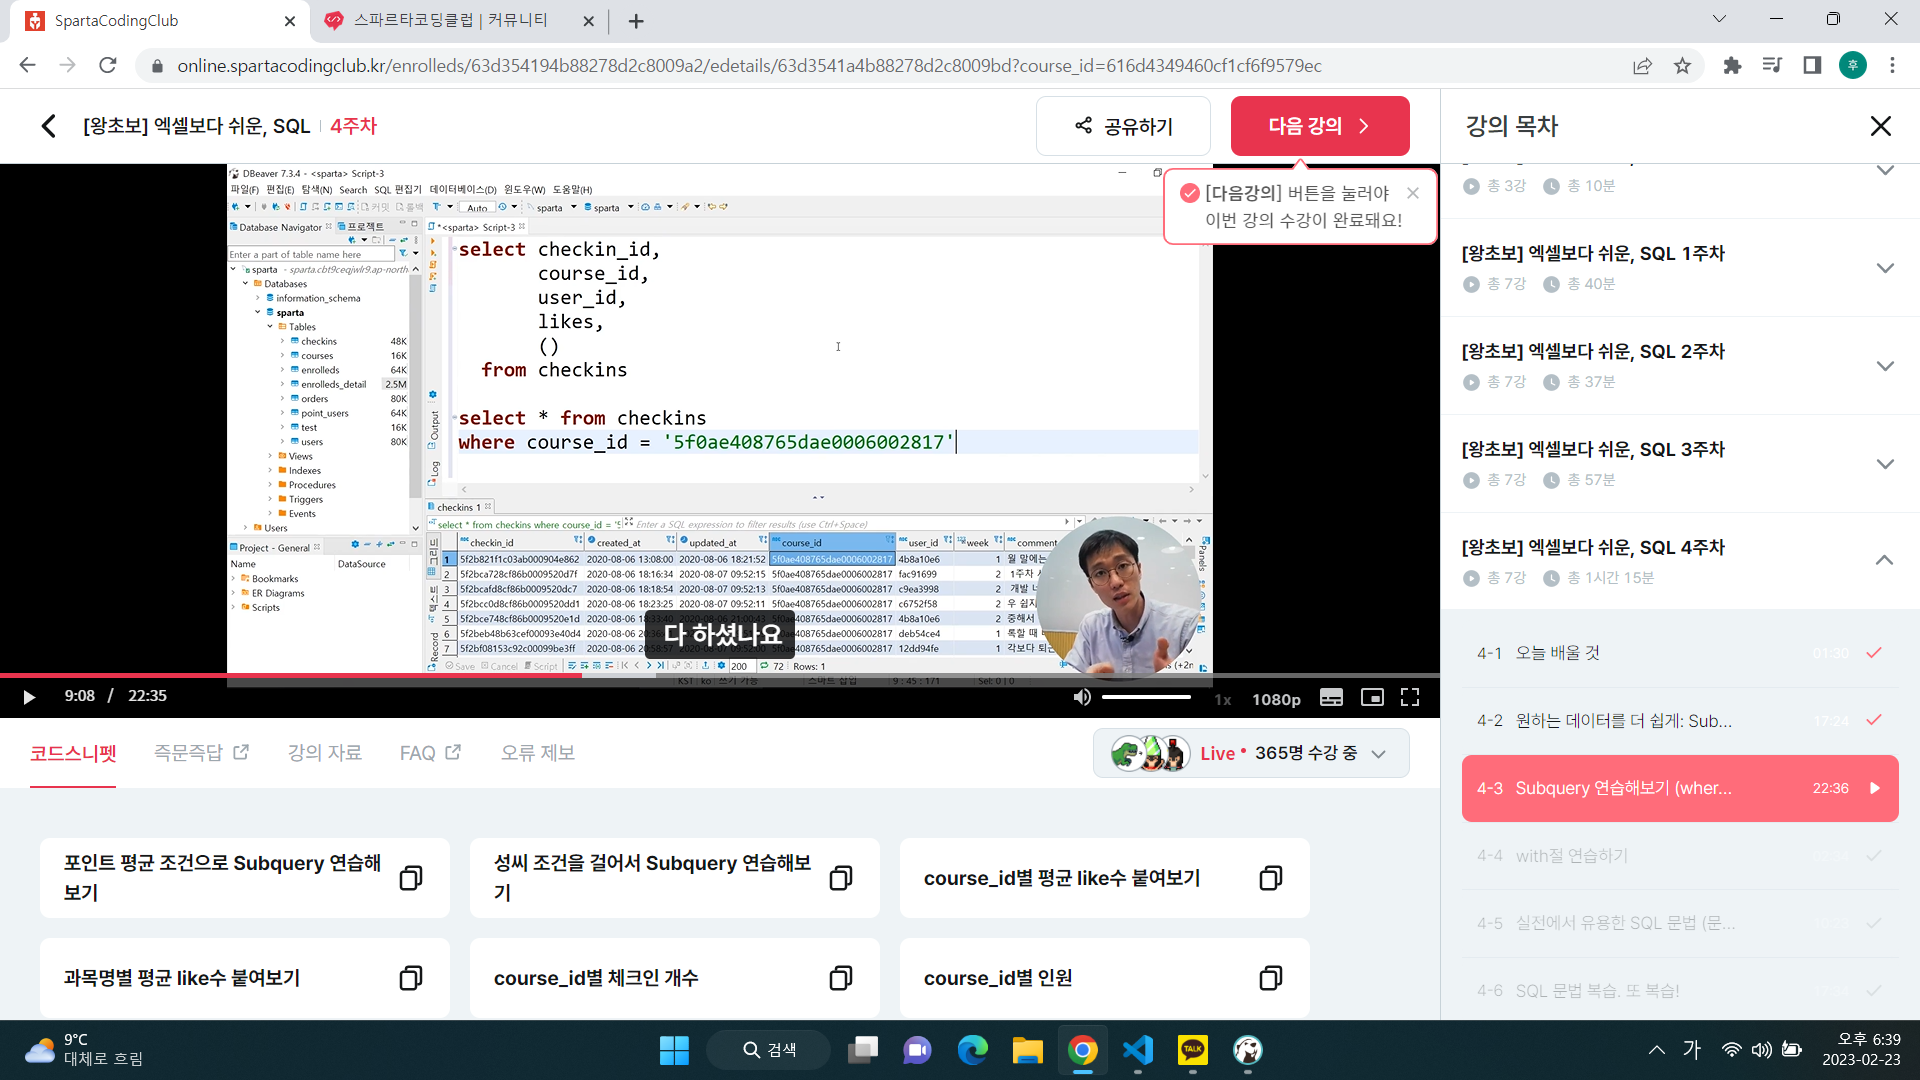
Task: Toggle picture-in-picture mode
Action: click(x=1372, y=698)
